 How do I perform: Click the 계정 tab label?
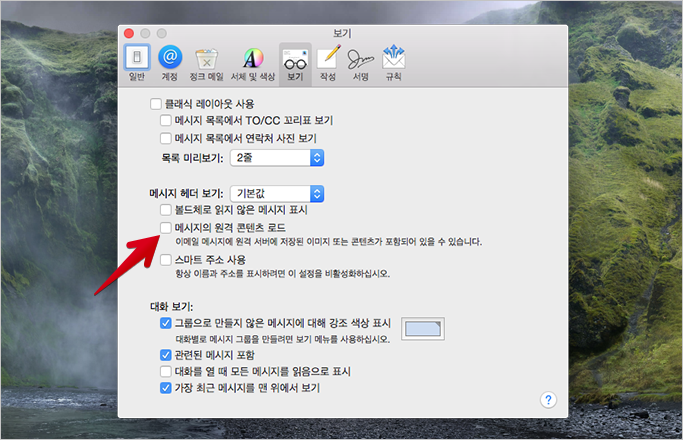(x=170, y=77)
